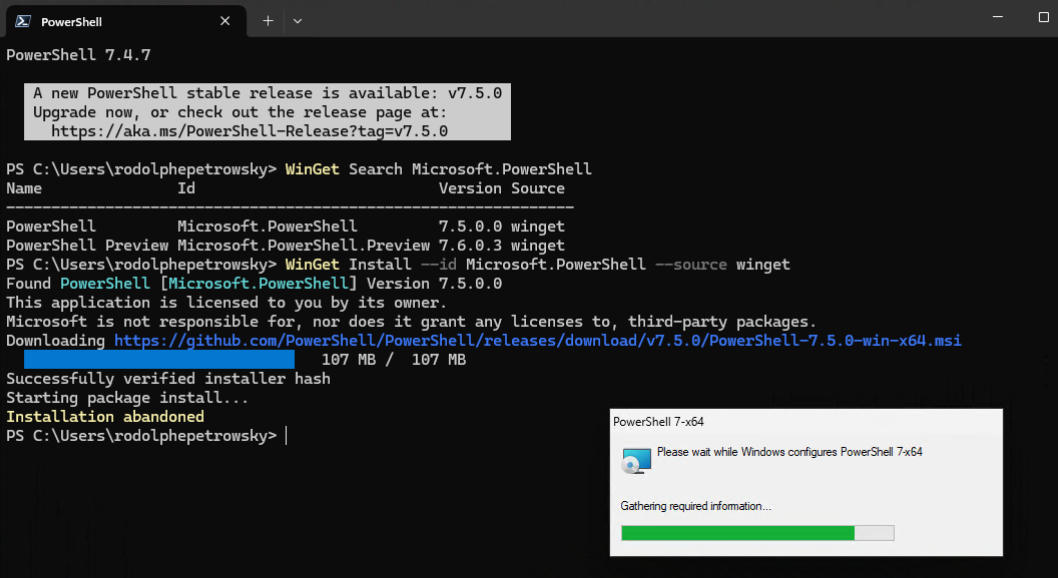Click 'This application is licensed to you' line

(226, 302)
